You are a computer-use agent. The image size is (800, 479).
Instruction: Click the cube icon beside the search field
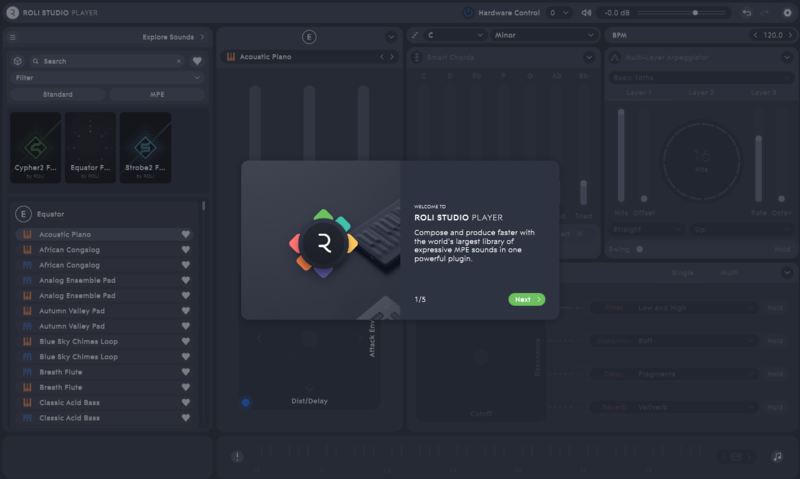point(19,61)
